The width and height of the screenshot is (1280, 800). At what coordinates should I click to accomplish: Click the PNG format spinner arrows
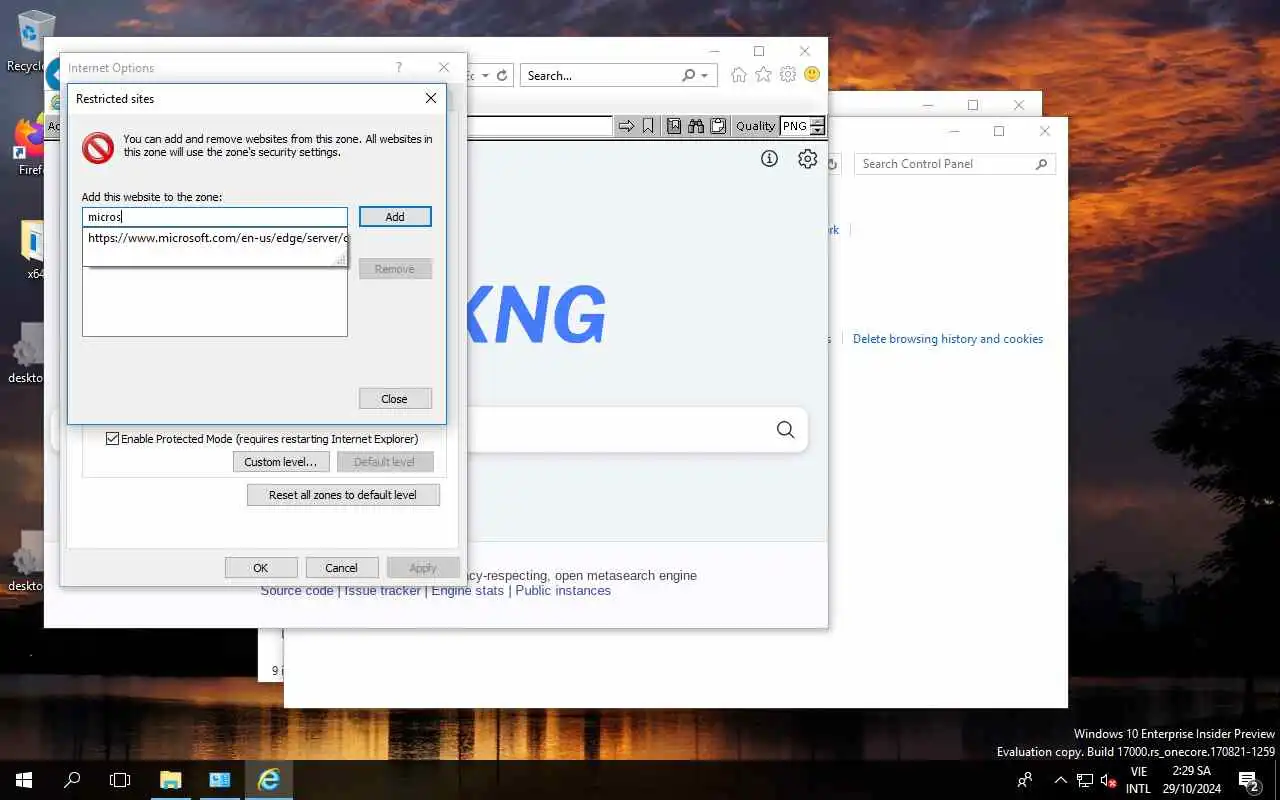[818, 126]
